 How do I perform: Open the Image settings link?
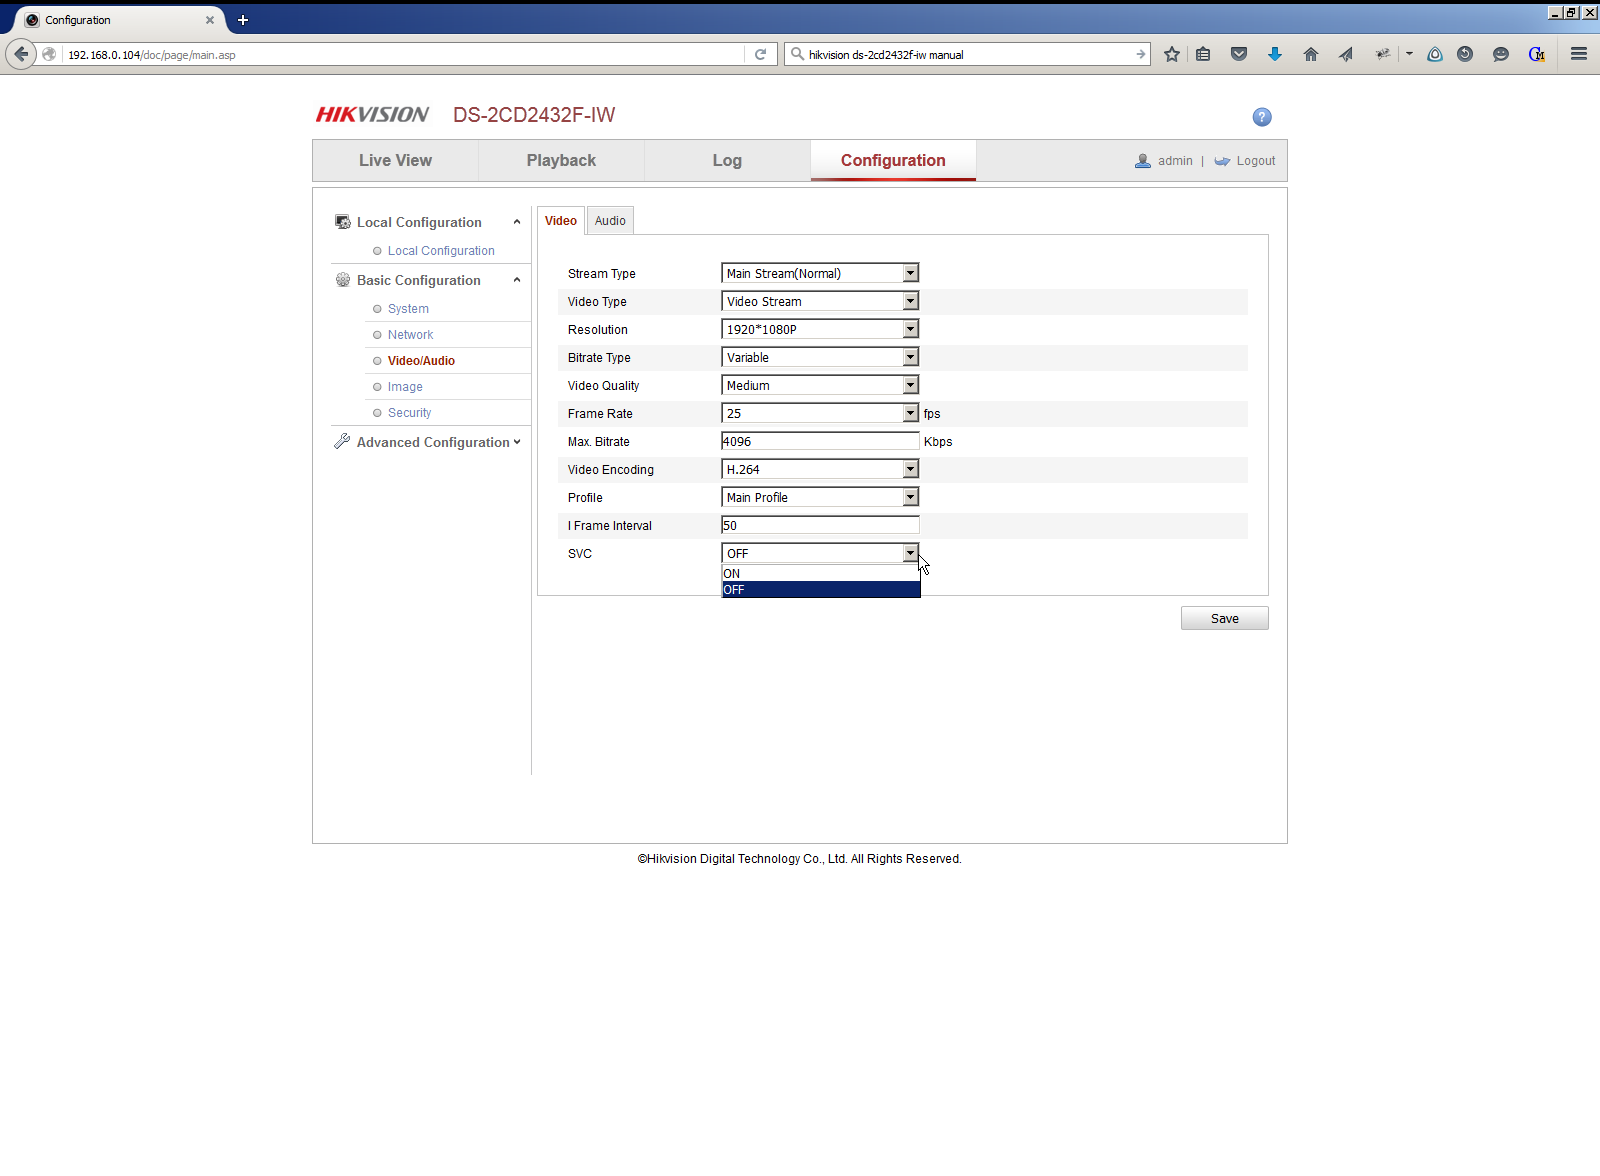pyautogui.click(x=405, y=387)
